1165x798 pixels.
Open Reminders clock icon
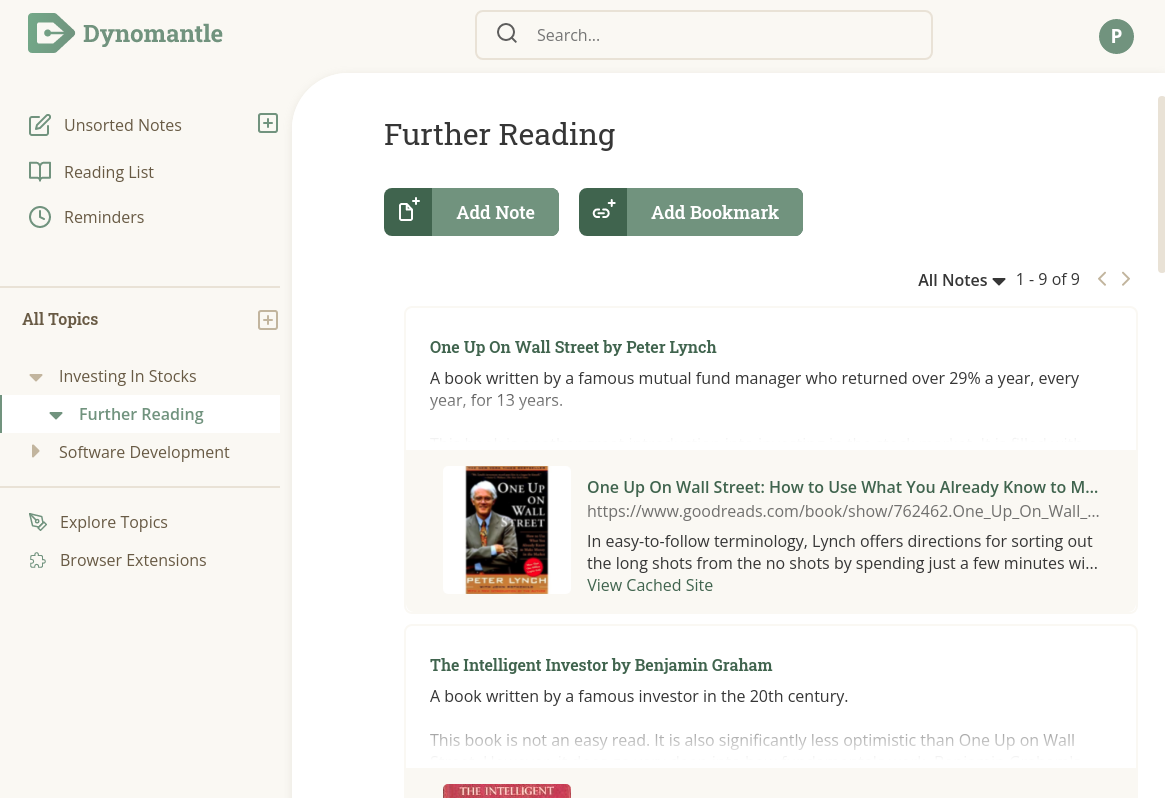click(x=39, y=217)
